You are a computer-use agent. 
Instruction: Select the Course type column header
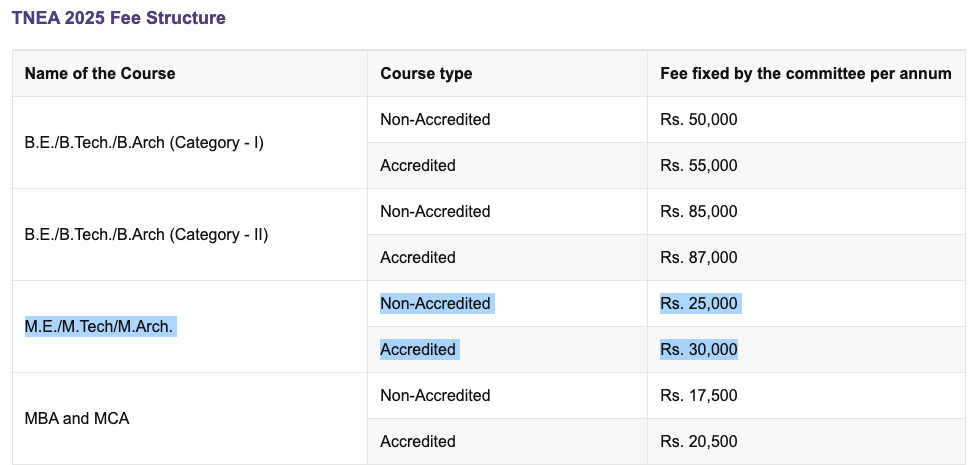pyautogui.click(x=426, y=73)
